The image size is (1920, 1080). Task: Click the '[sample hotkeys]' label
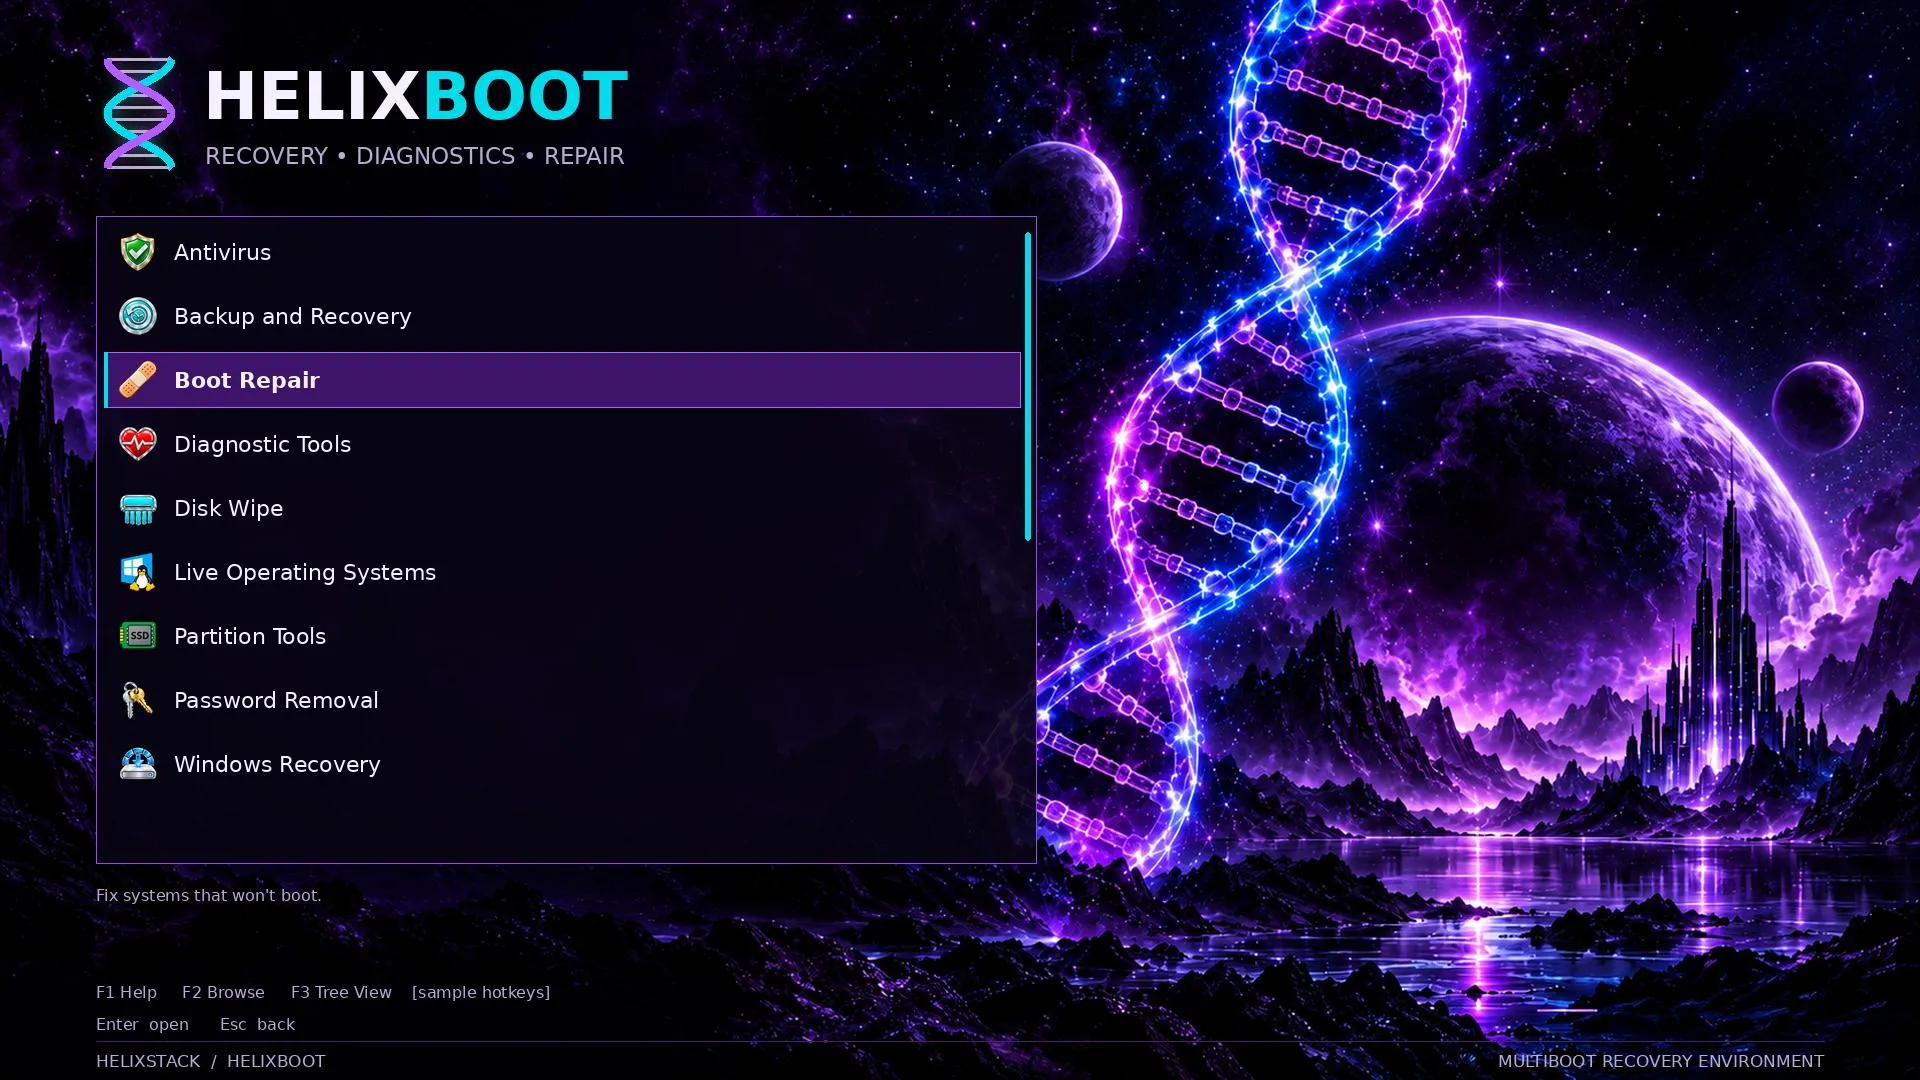(481, 992)
